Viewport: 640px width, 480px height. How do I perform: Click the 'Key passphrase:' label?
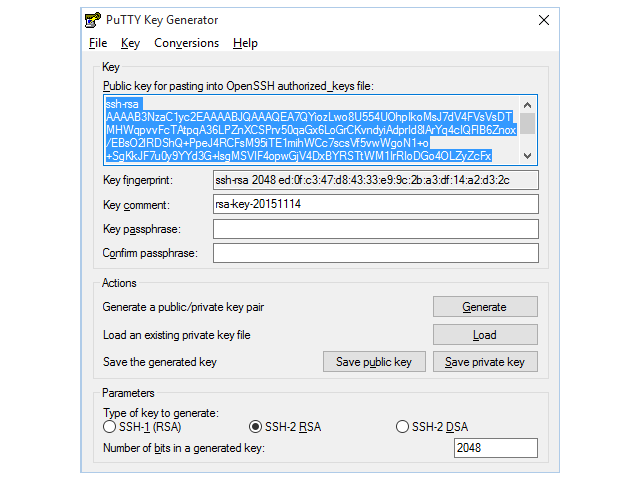142,229
